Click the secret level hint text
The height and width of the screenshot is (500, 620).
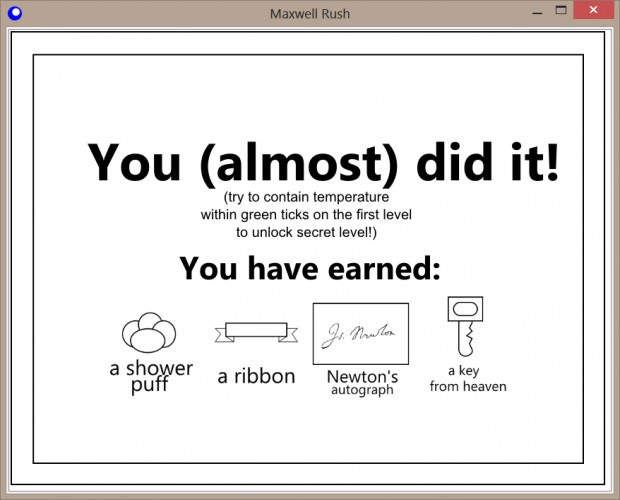306,214
